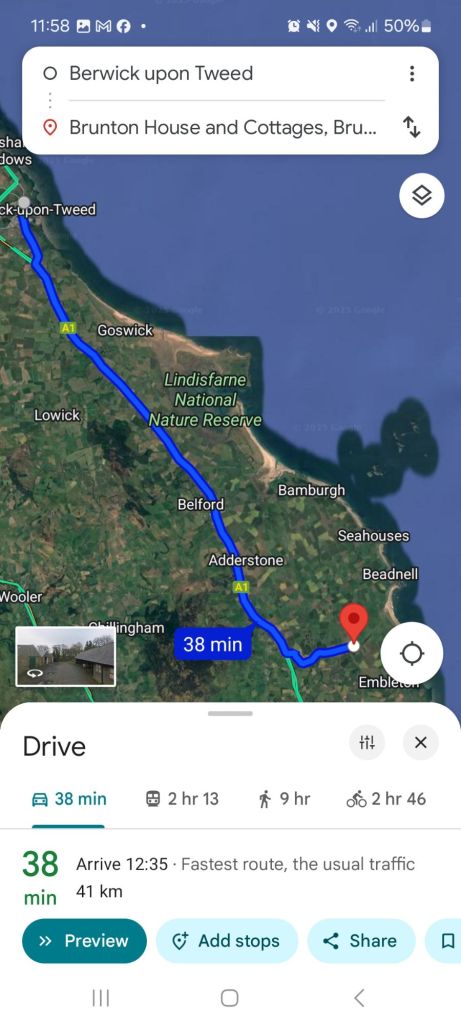Edit the Brunton House destination field
461x1024 pixels.
[215, 127]
